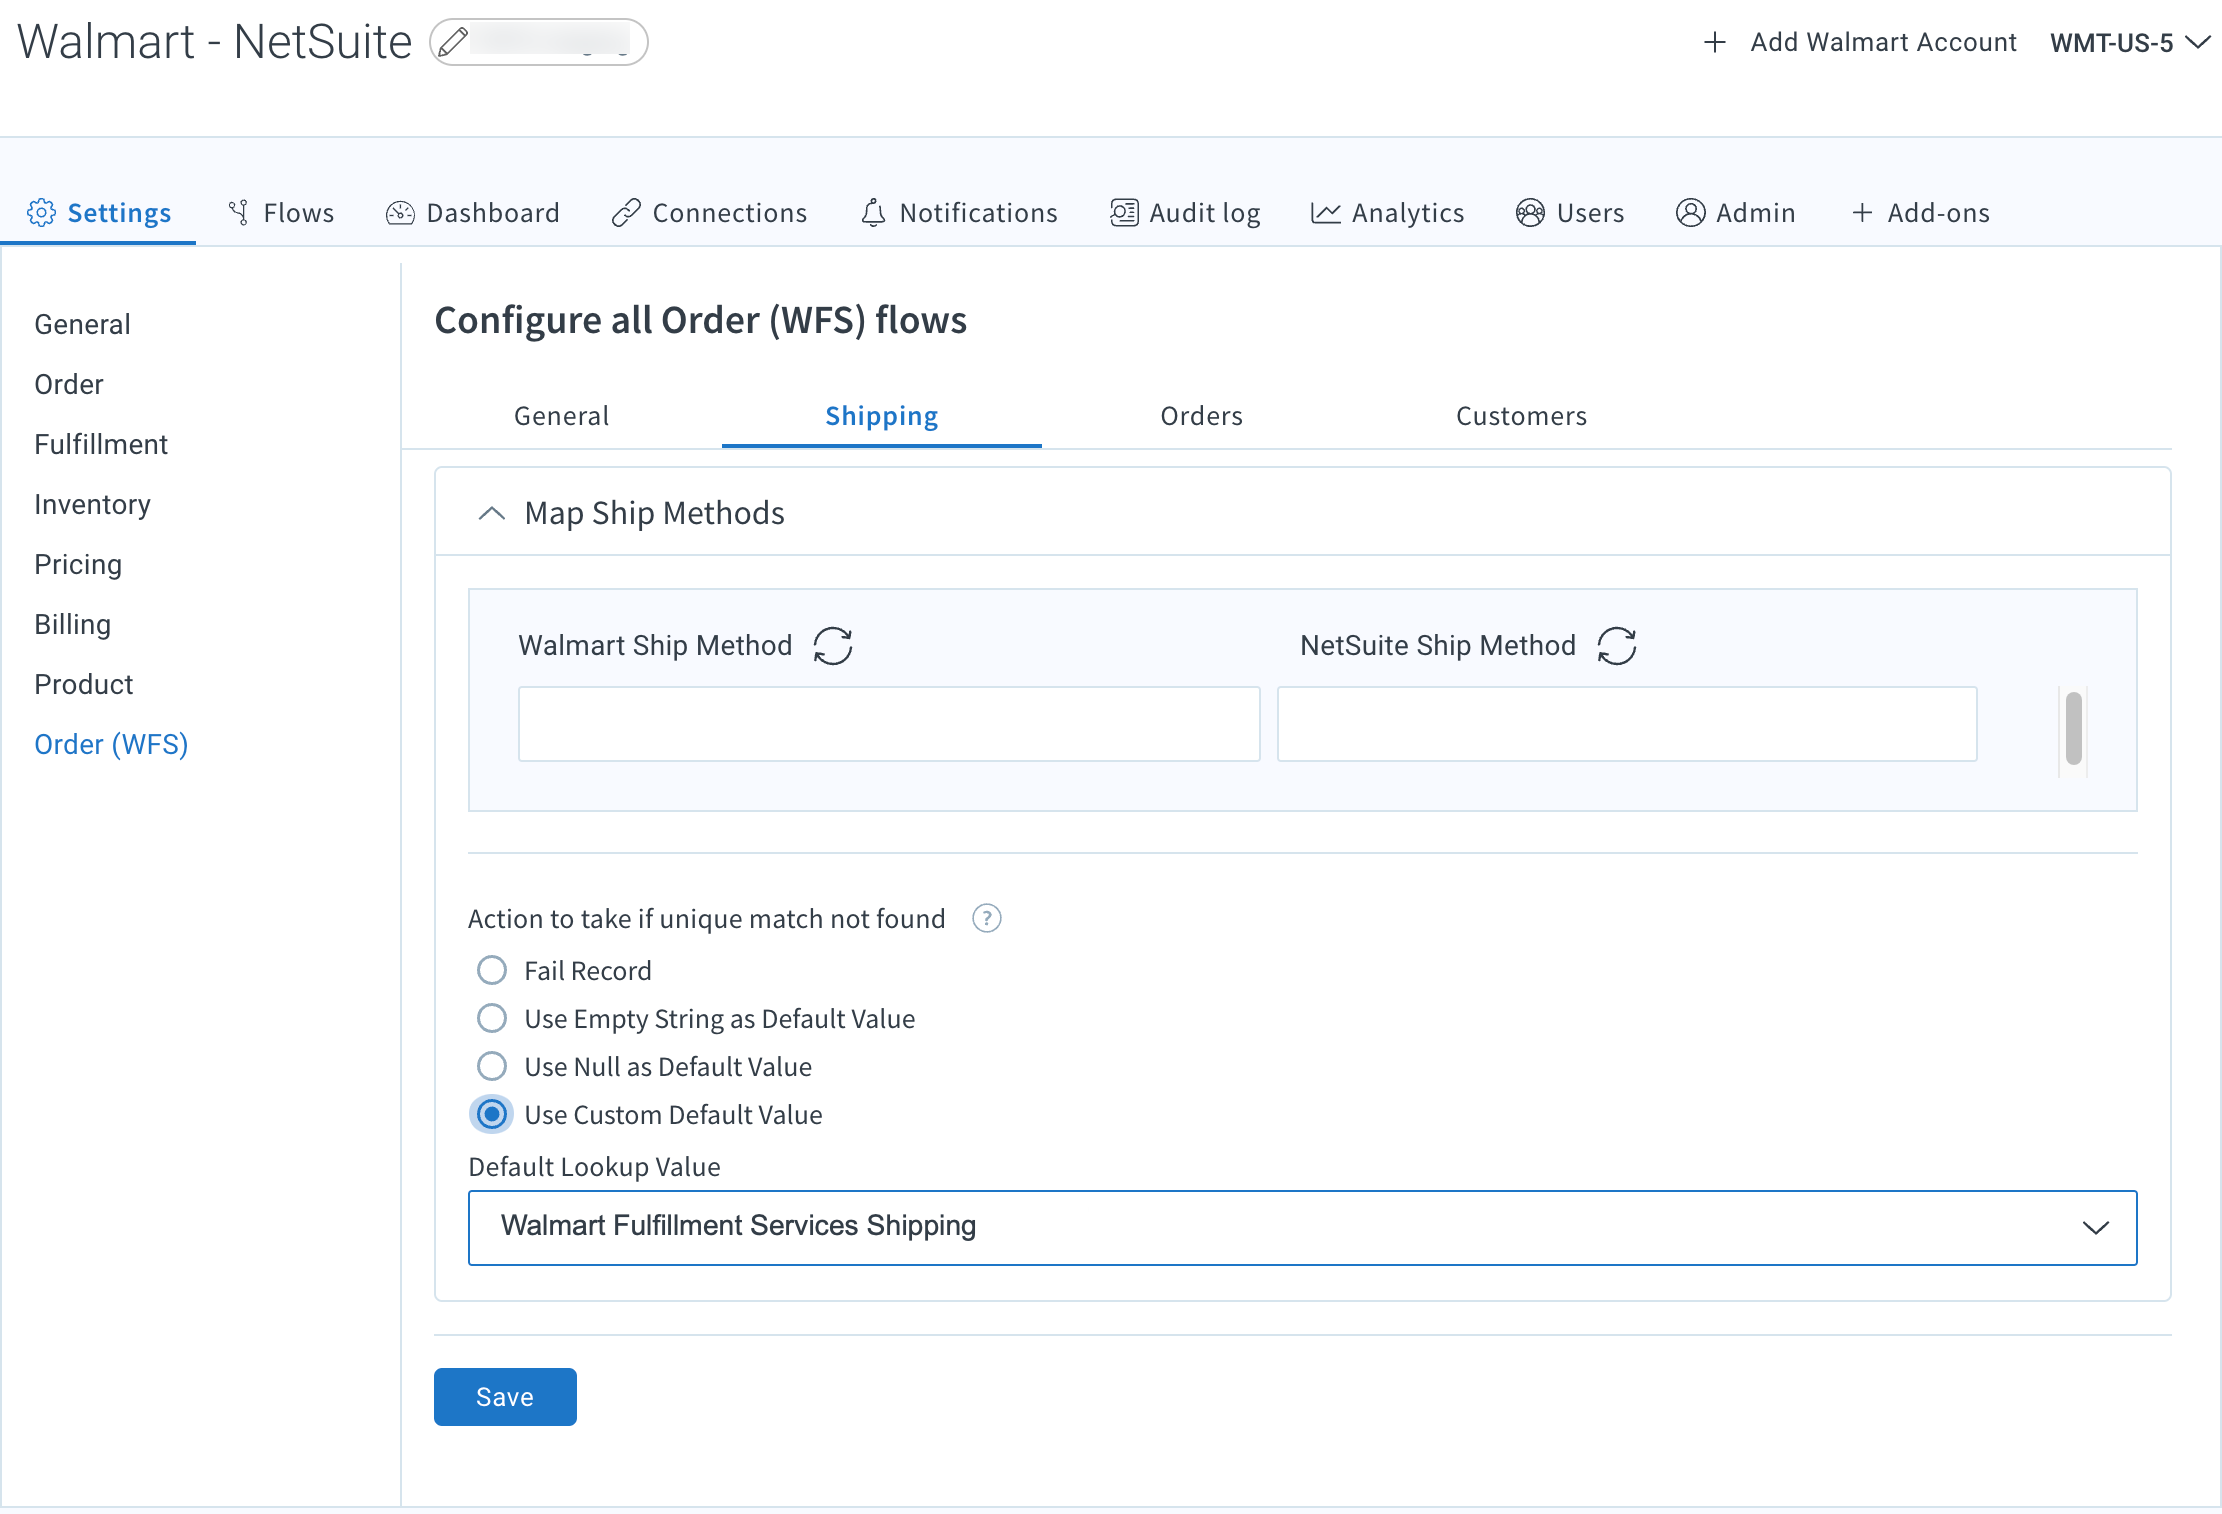Switch to the Customers sub-tab
The width and height of the screenshot is (2222, 1514).
coord(1521,416)
